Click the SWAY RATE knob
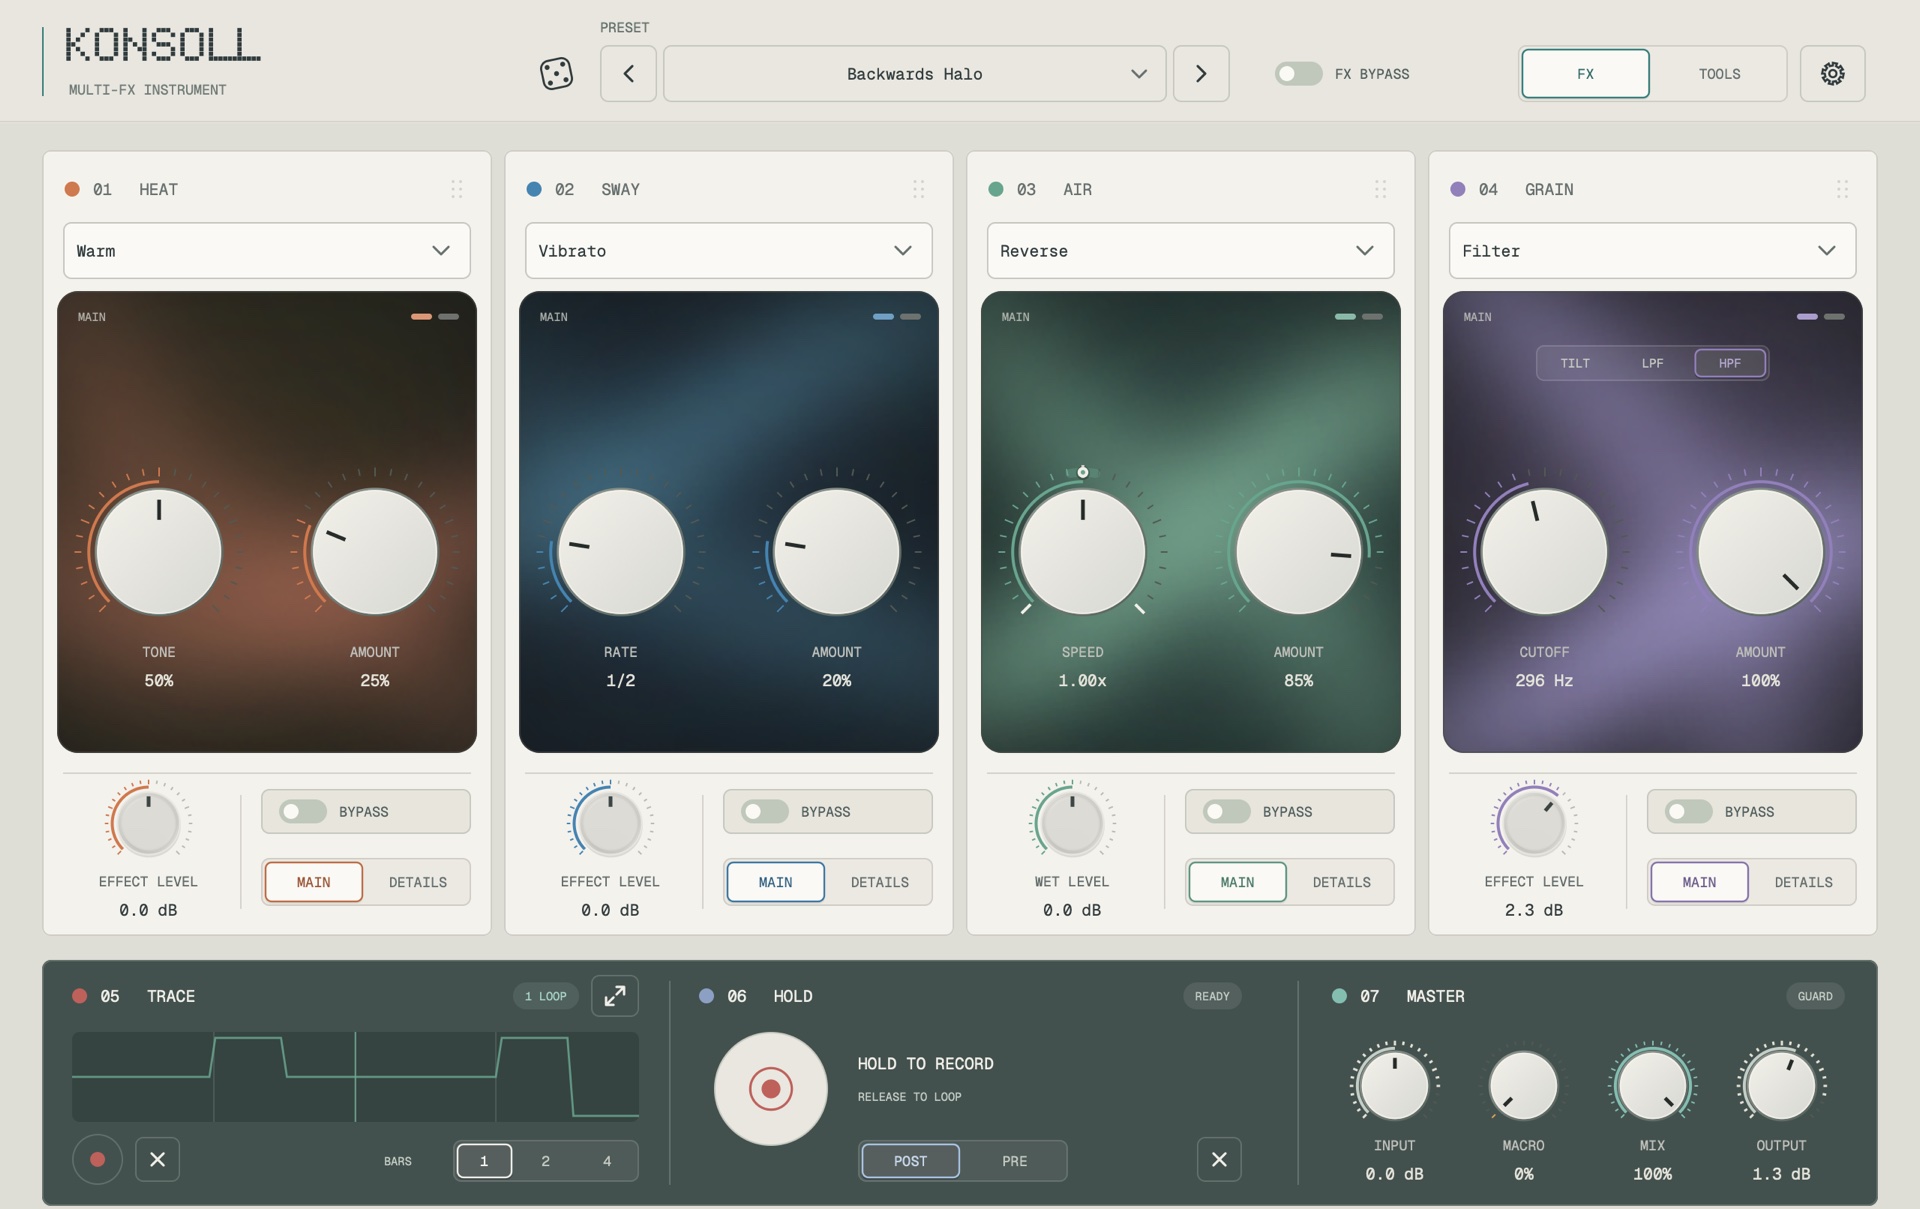Viewport: 1920px width, 1209px height. coord(620,551)
